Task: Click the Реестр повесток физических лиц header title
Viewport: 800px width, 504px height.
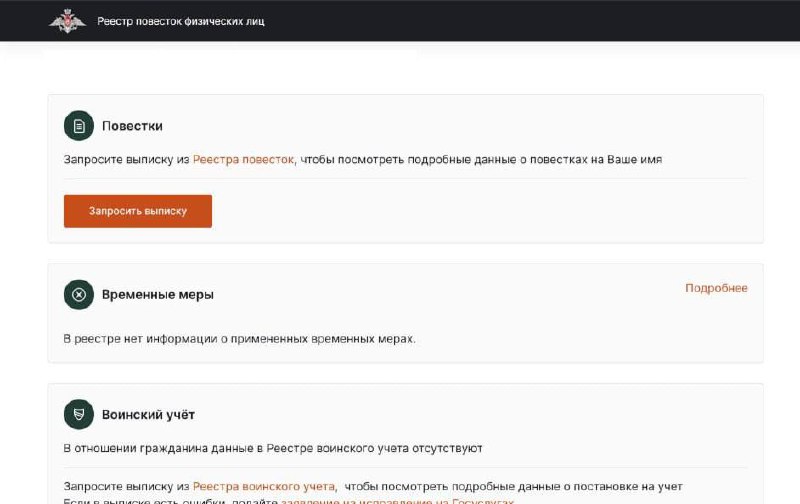Action: 181,21
